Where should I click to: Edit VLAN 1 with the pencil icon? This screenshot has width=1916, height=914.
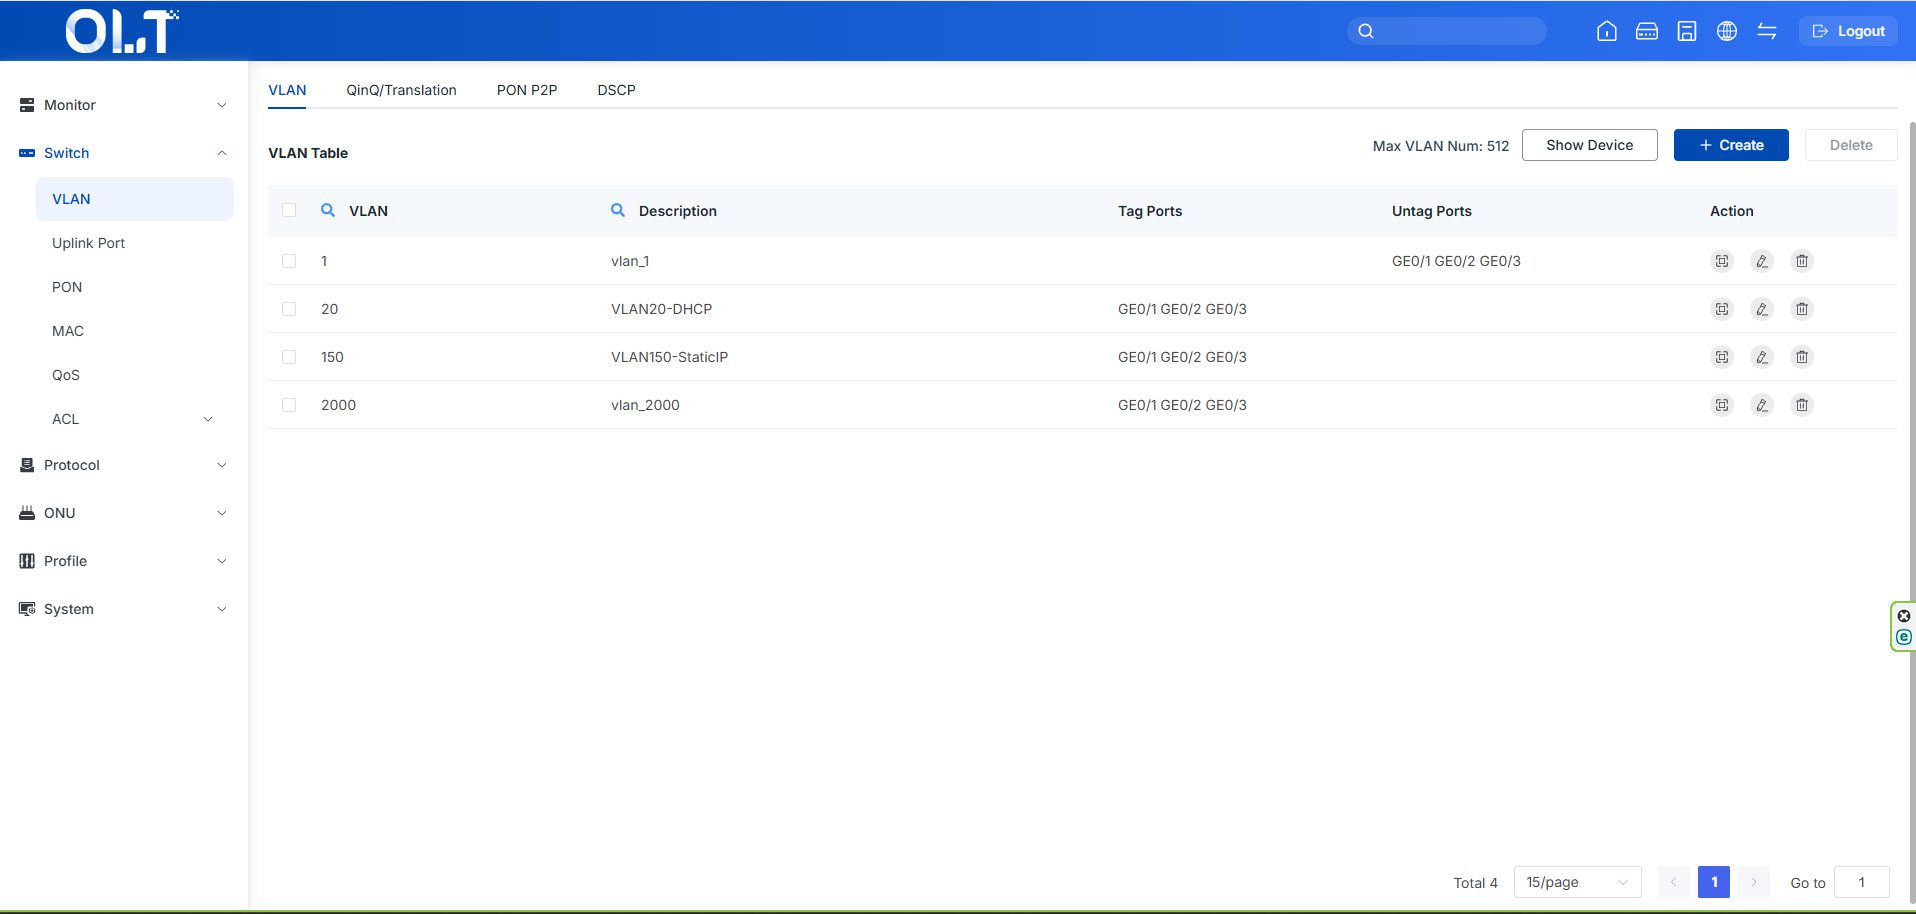click(x=1762, y=261)
